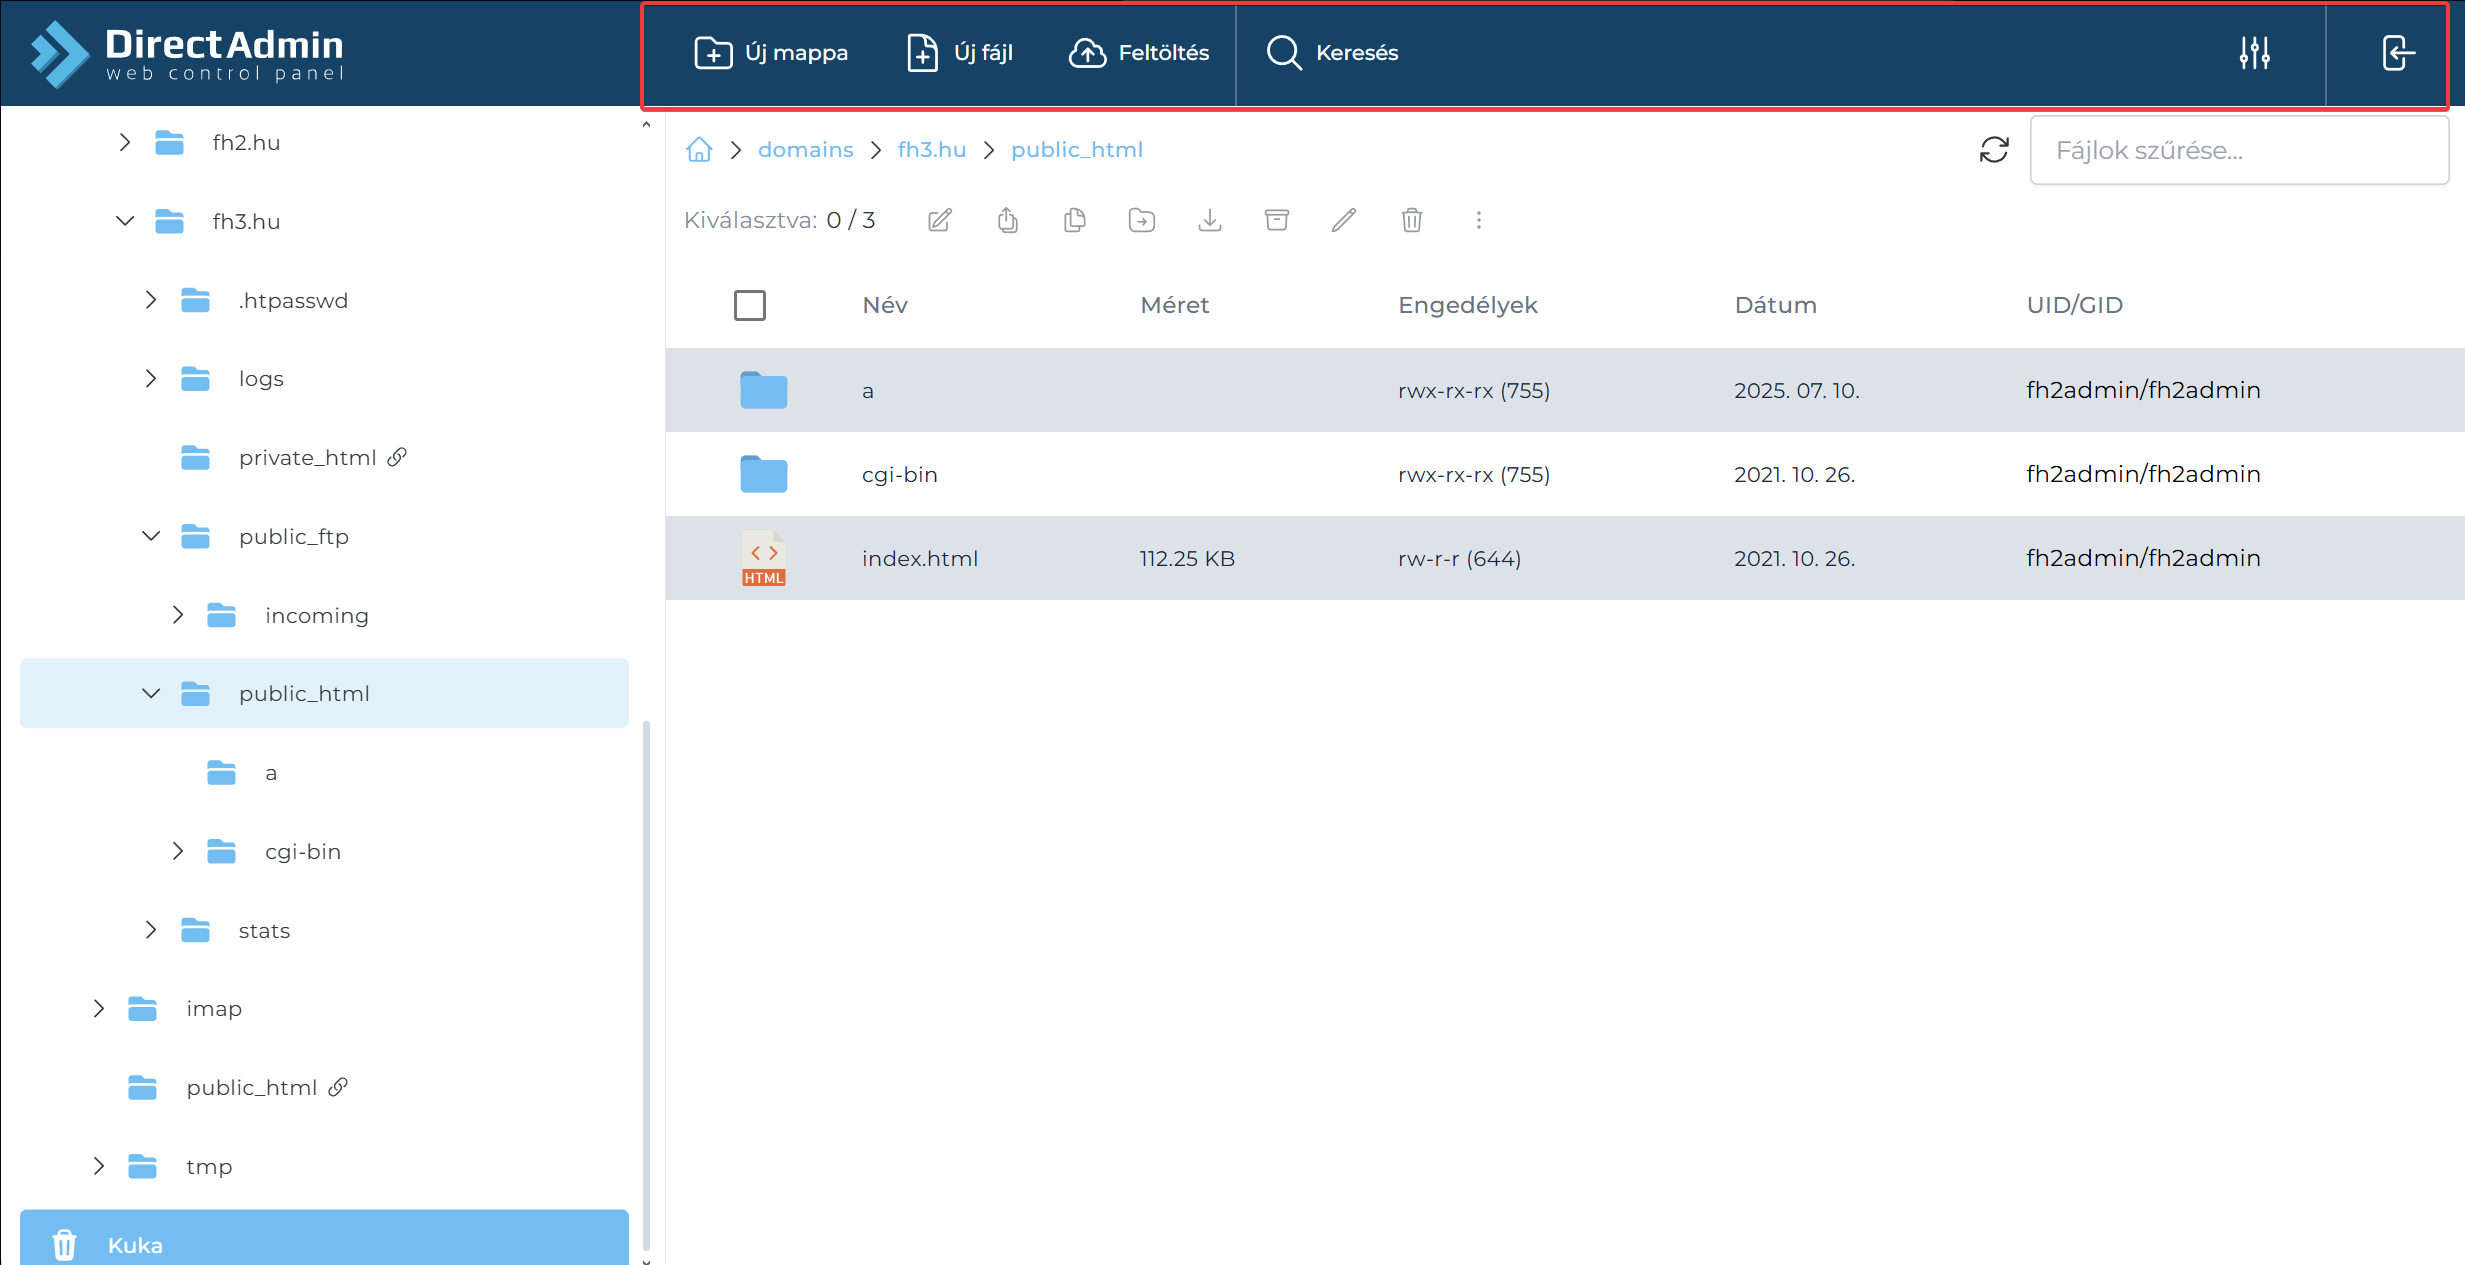Open Keresés search

click(x=1332, y=53)
